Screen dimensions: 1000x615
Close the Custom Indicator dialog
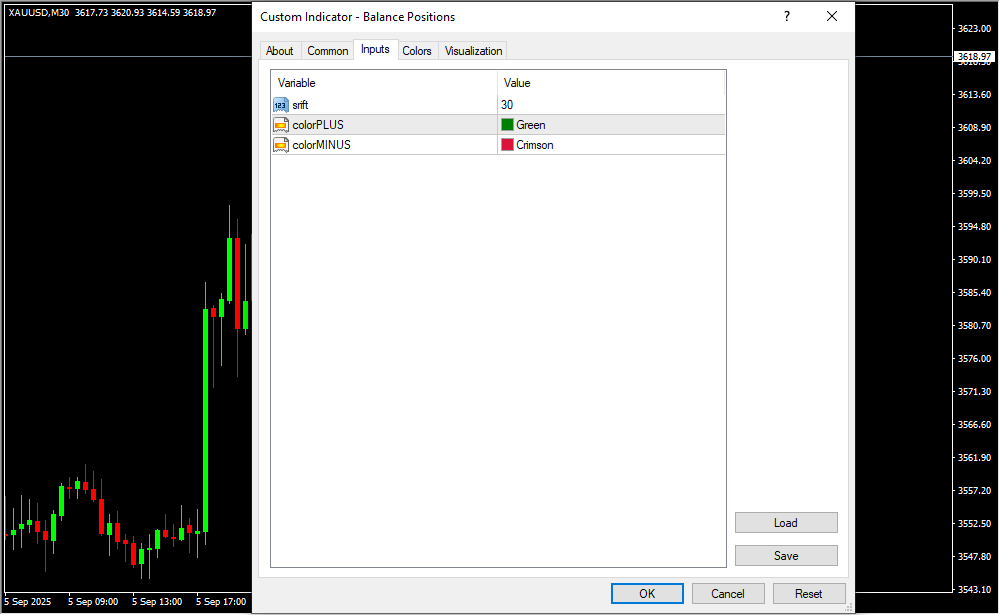(x=831, y=17)
